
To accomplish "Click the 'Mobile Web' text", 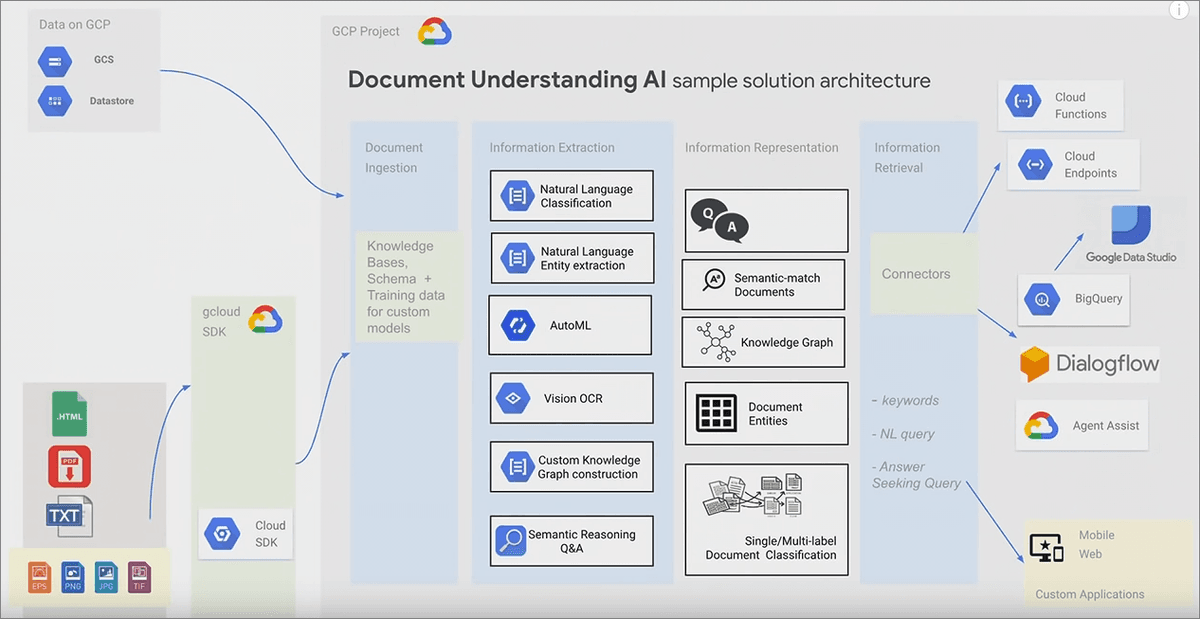I will 1096,544.
